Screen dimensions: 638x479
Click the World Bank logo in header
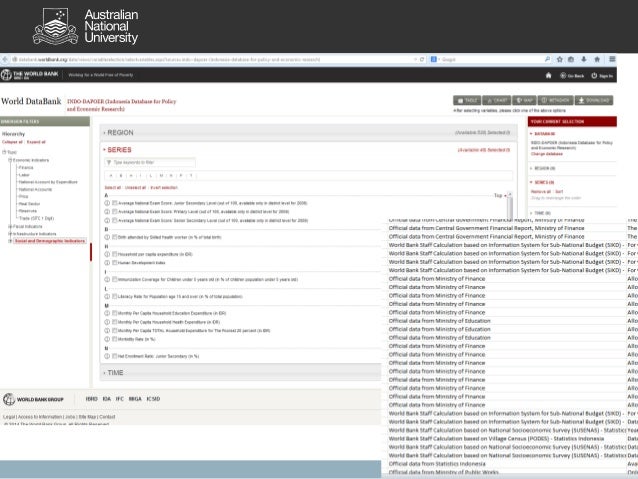[x=30, y=75]
